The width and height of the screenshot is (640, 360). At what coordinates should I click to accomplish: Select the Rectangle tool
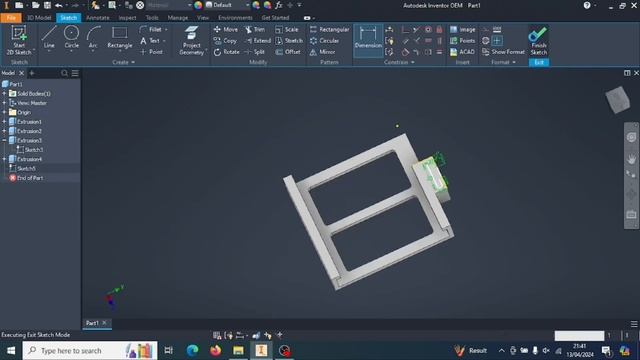pos(120,38)
